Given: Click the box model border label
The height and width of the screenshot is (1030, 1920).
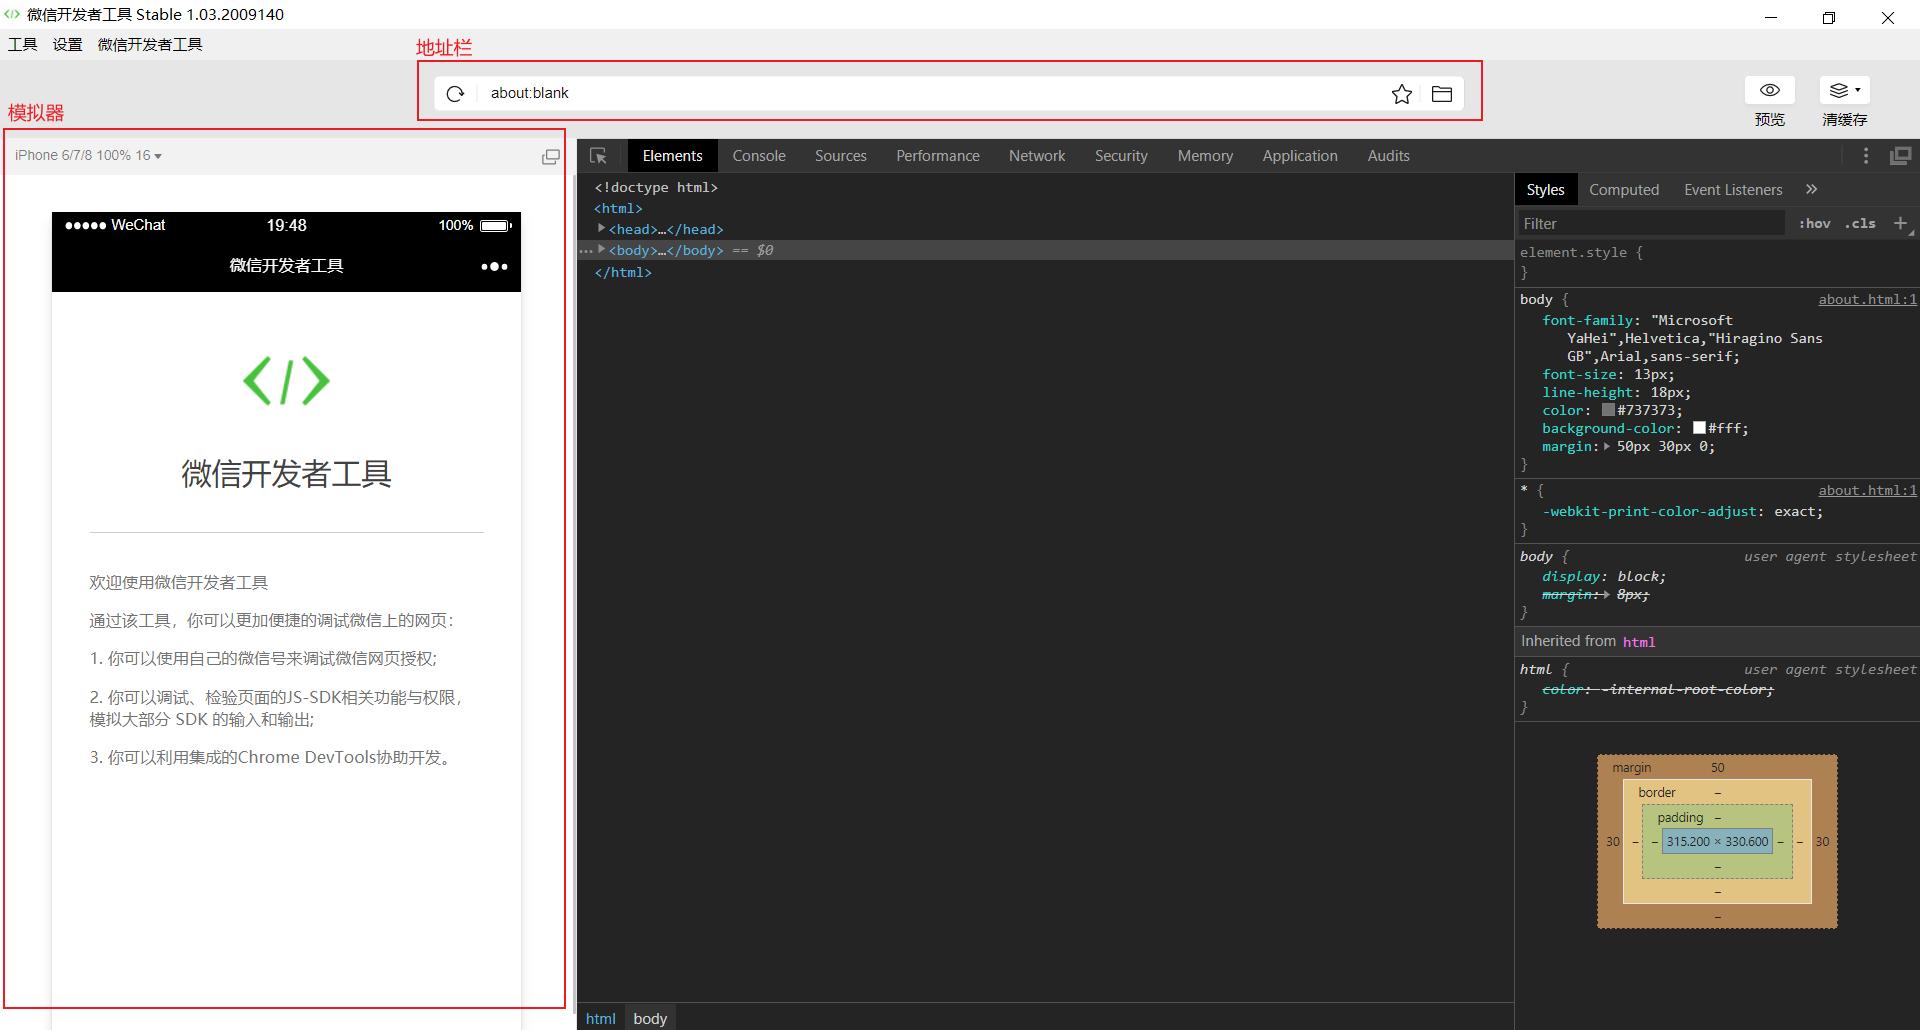Looking at the screenshot, I should [x=1657, y=792].
